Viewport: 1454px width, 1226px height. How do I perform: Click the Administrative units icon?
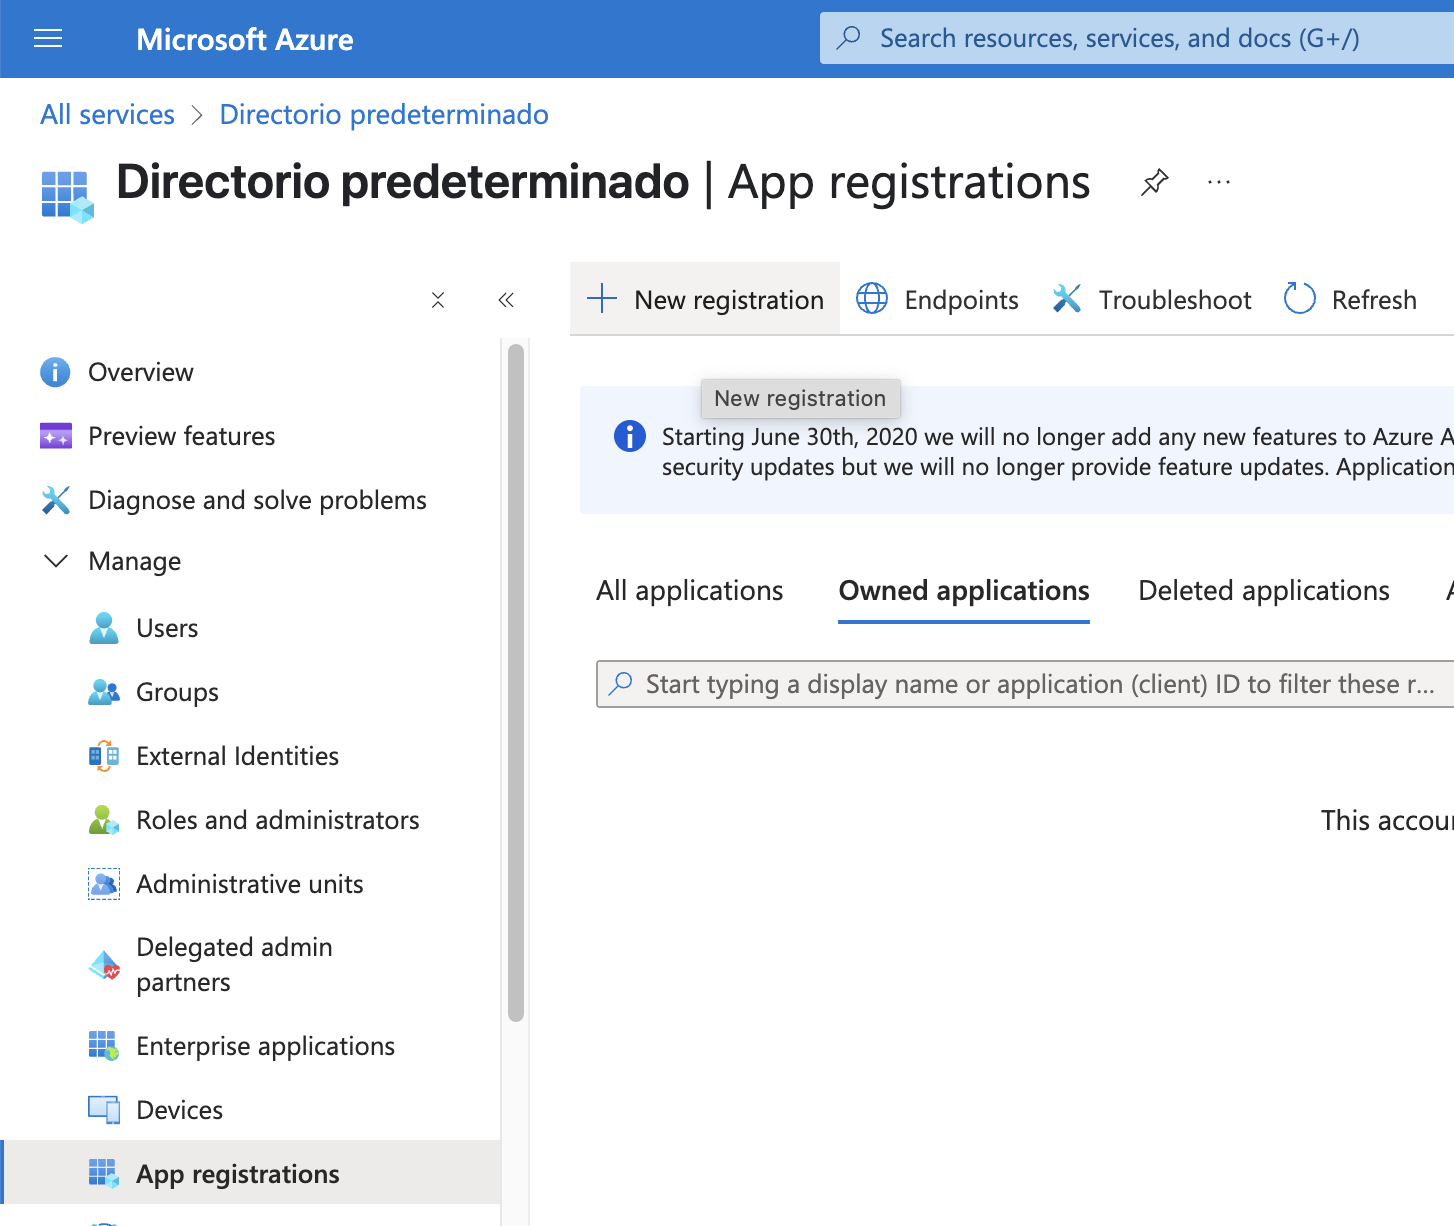click(x=104, y=884)
